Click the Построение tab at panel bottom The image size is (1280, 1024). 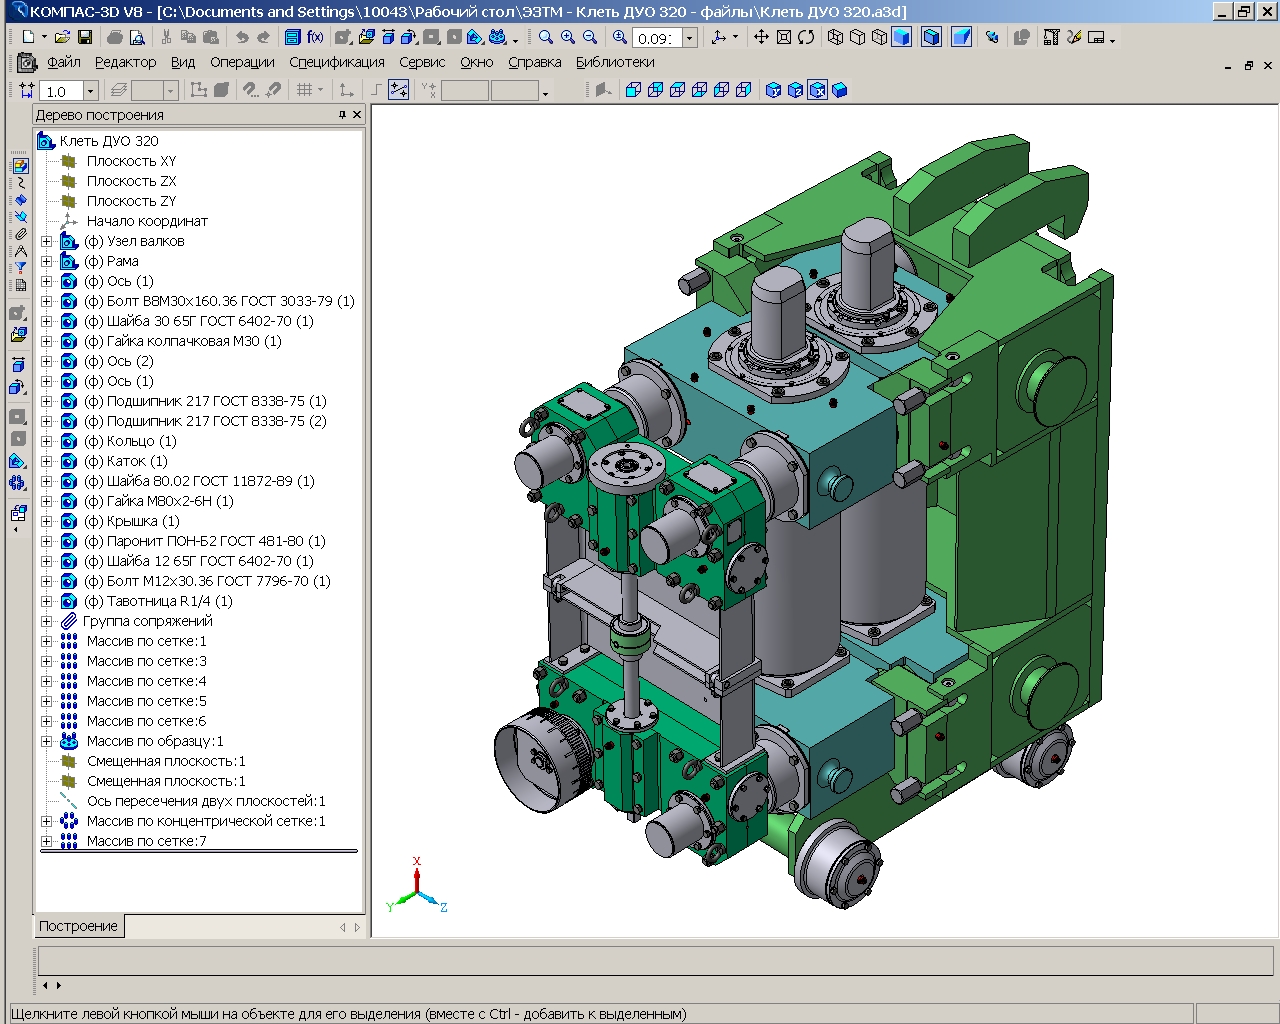[78, 926]
